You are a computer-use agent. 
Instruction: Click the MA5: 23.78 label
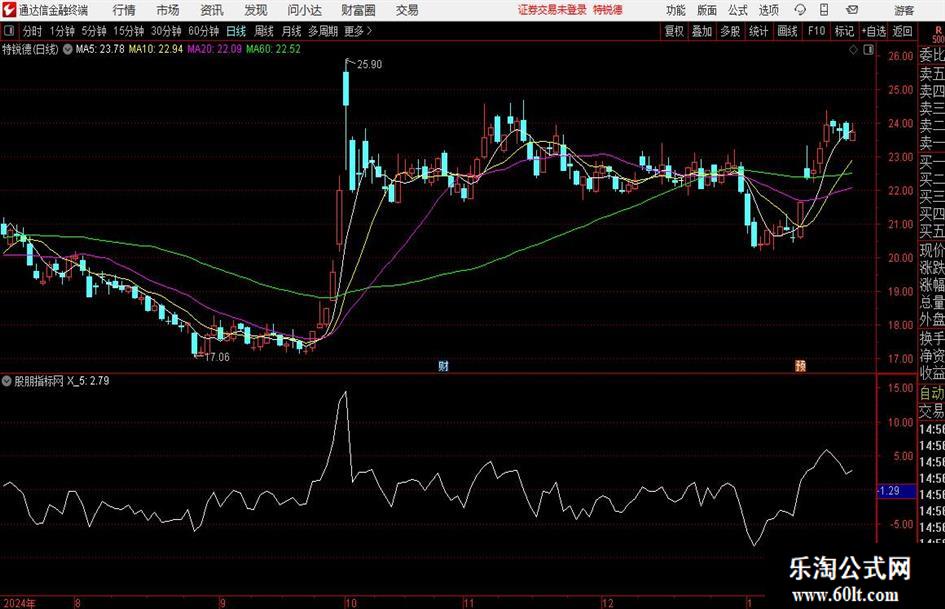pyautogui.click(x=99, y=49)
